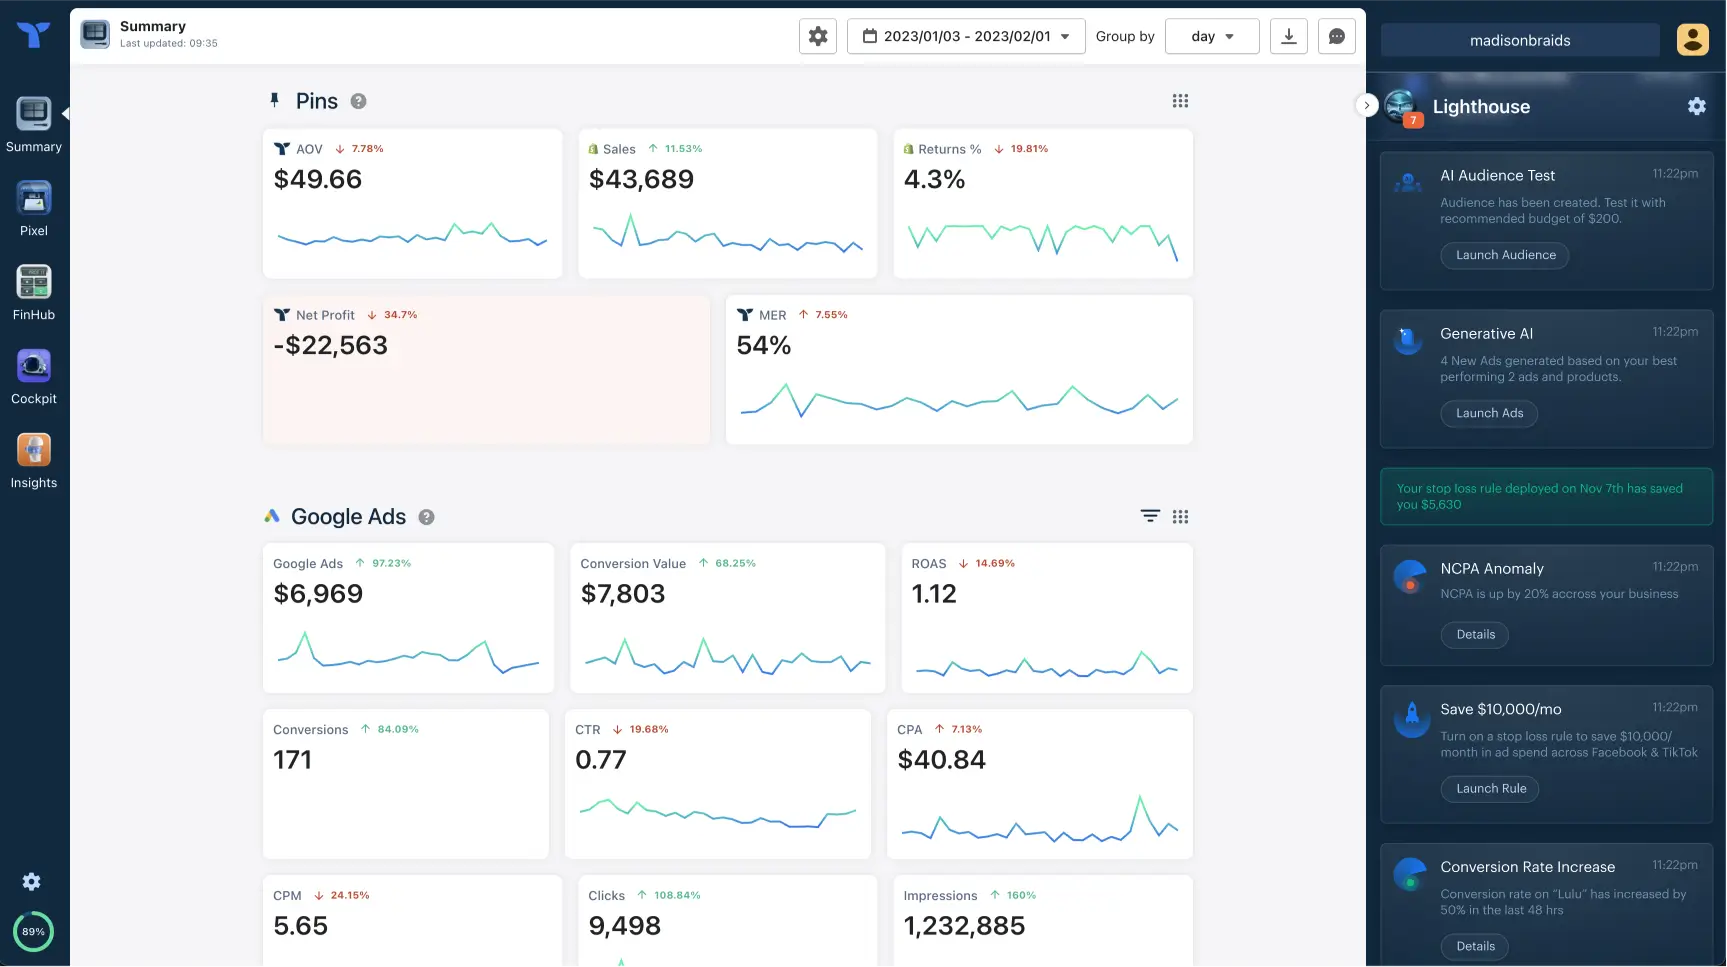This screenshot has width=1727, height=967.
Task: Click the download report icon
Action: point(1289,36)
